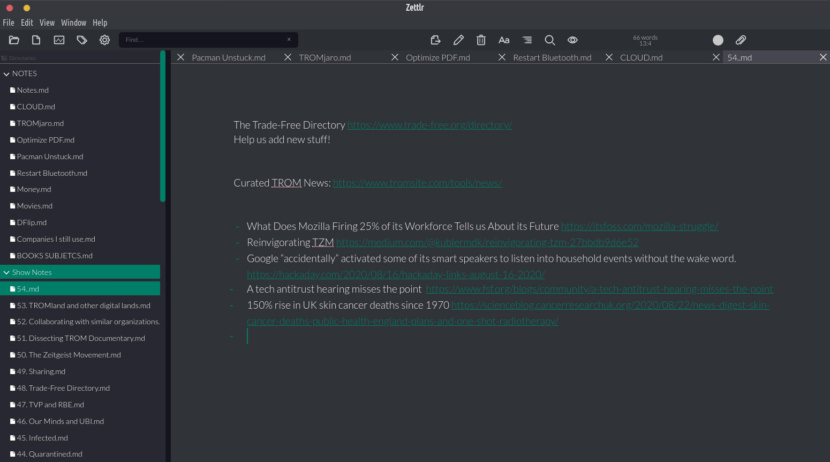This screenshot has height=462, width=830.
Task: Toggle the table of contents icon
Action: point(527,40)
